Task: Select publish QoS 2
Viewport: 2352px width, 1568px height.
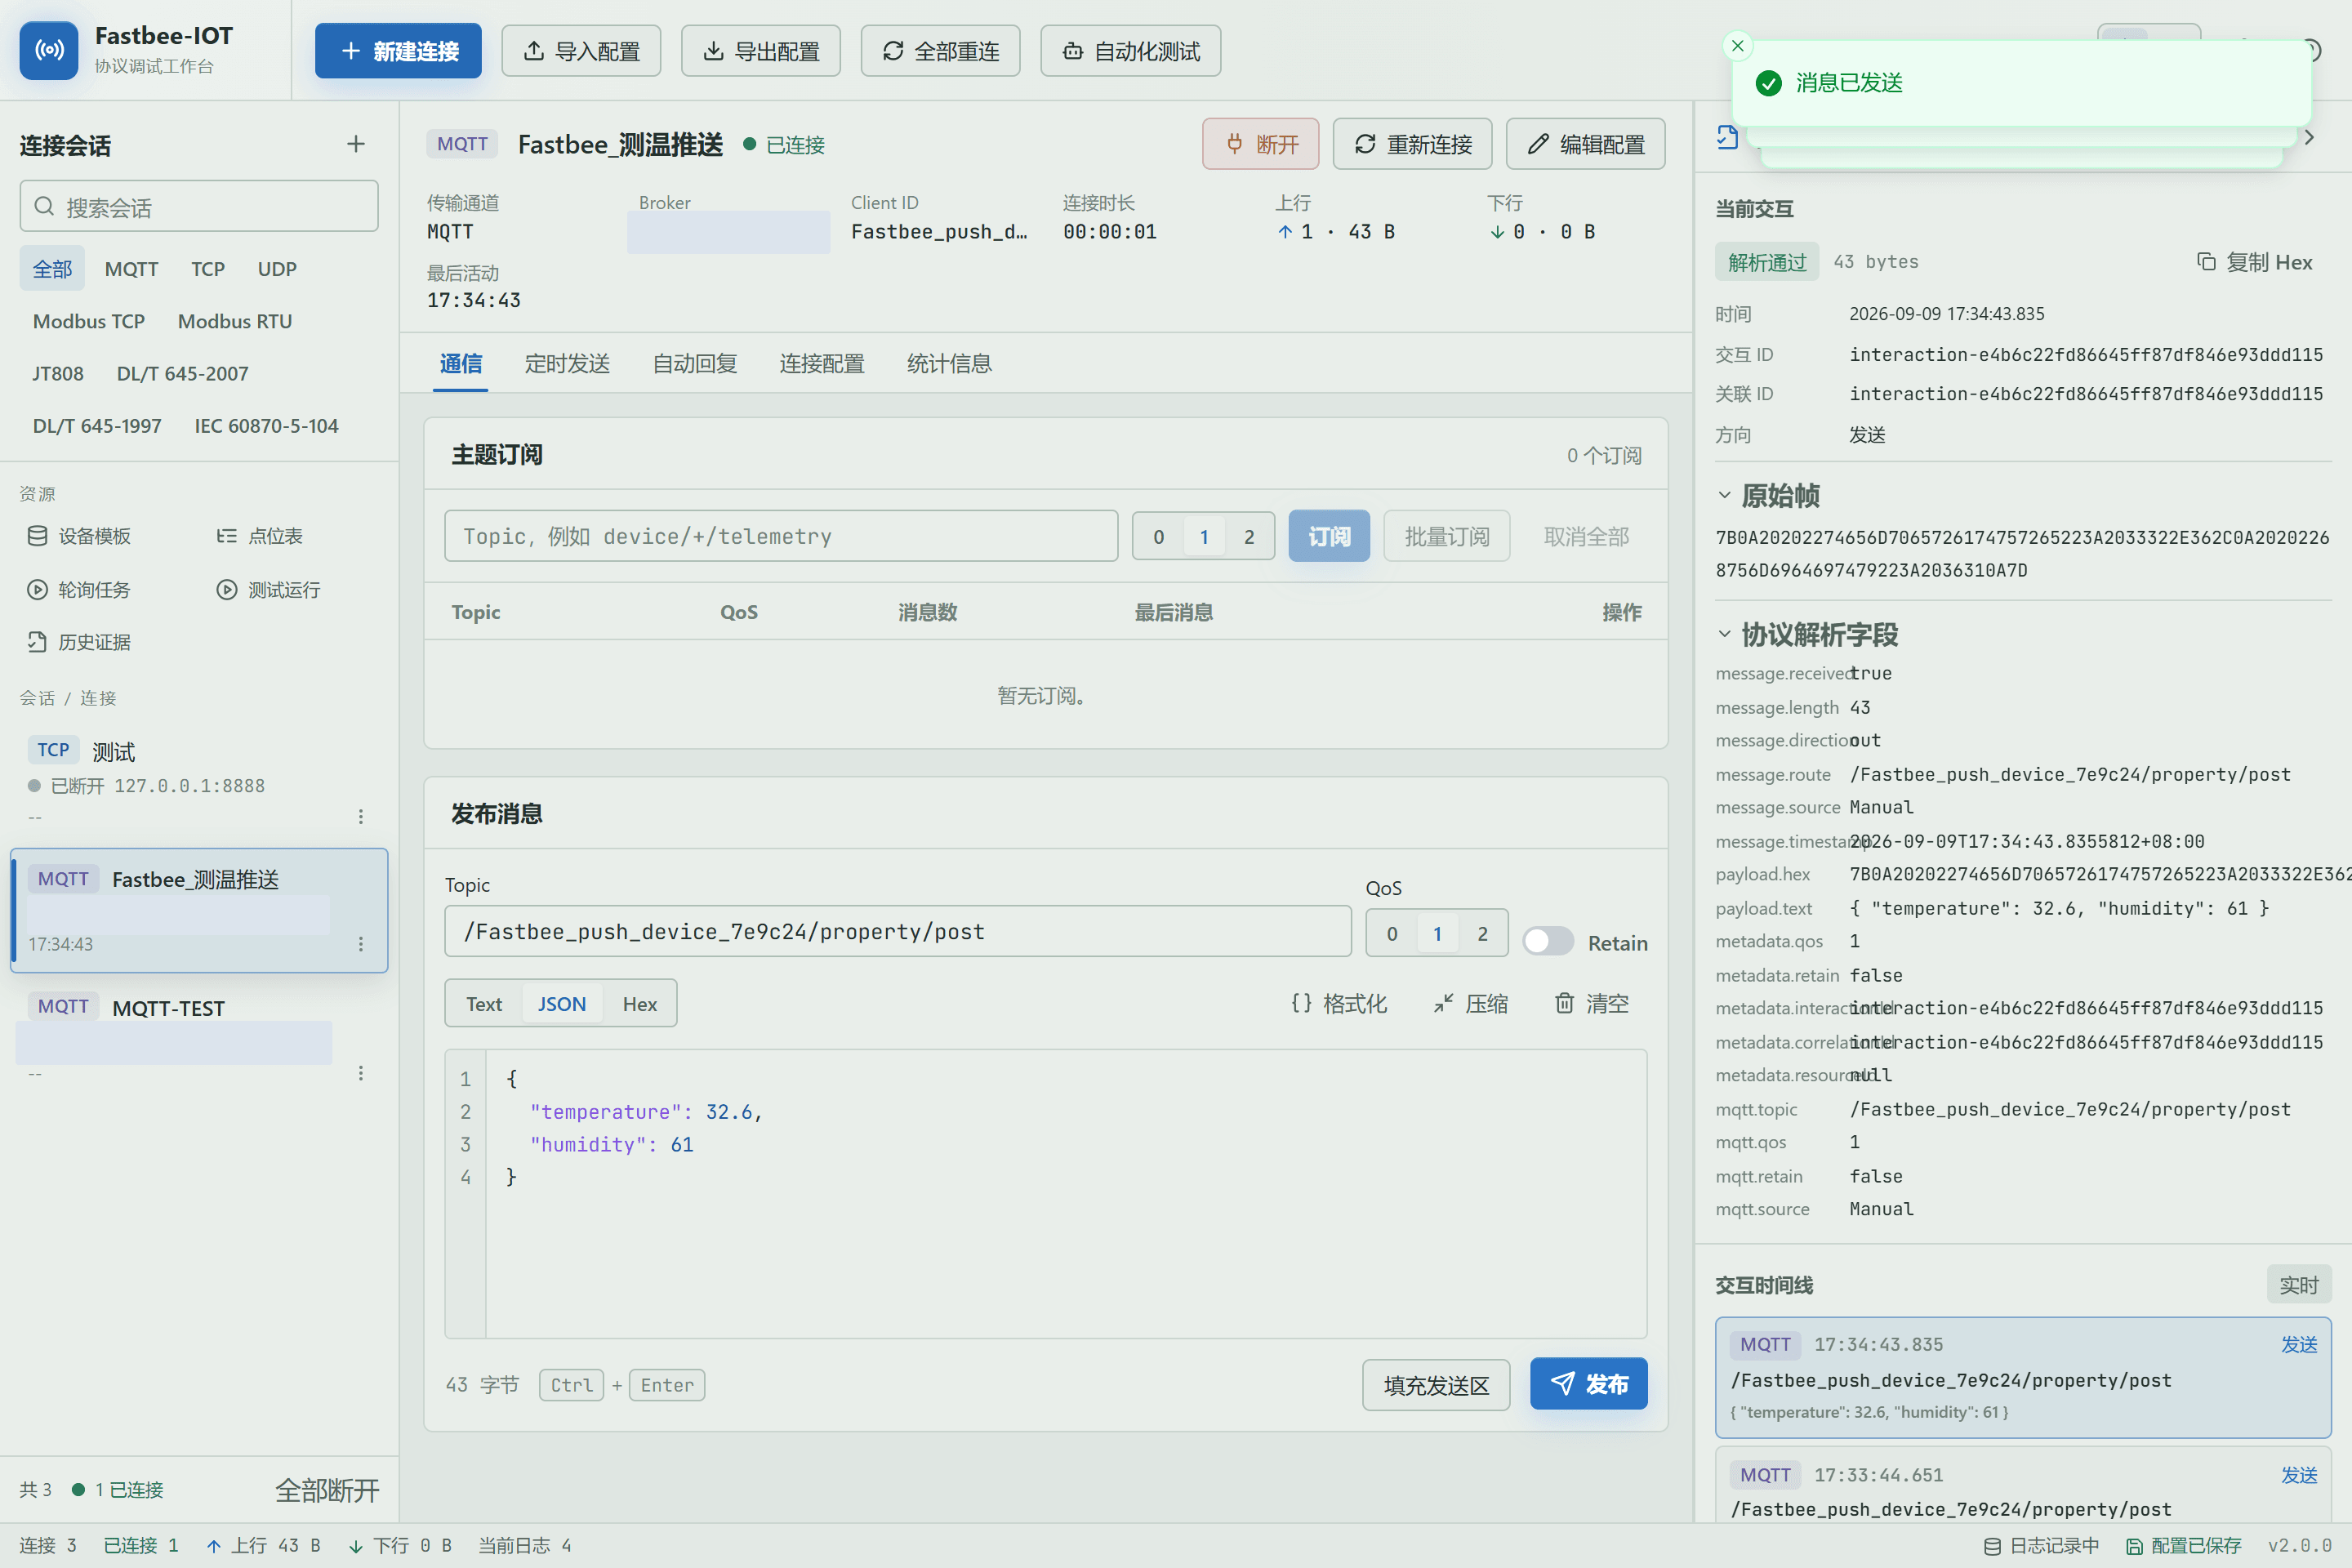Action: click(1482, 934)
